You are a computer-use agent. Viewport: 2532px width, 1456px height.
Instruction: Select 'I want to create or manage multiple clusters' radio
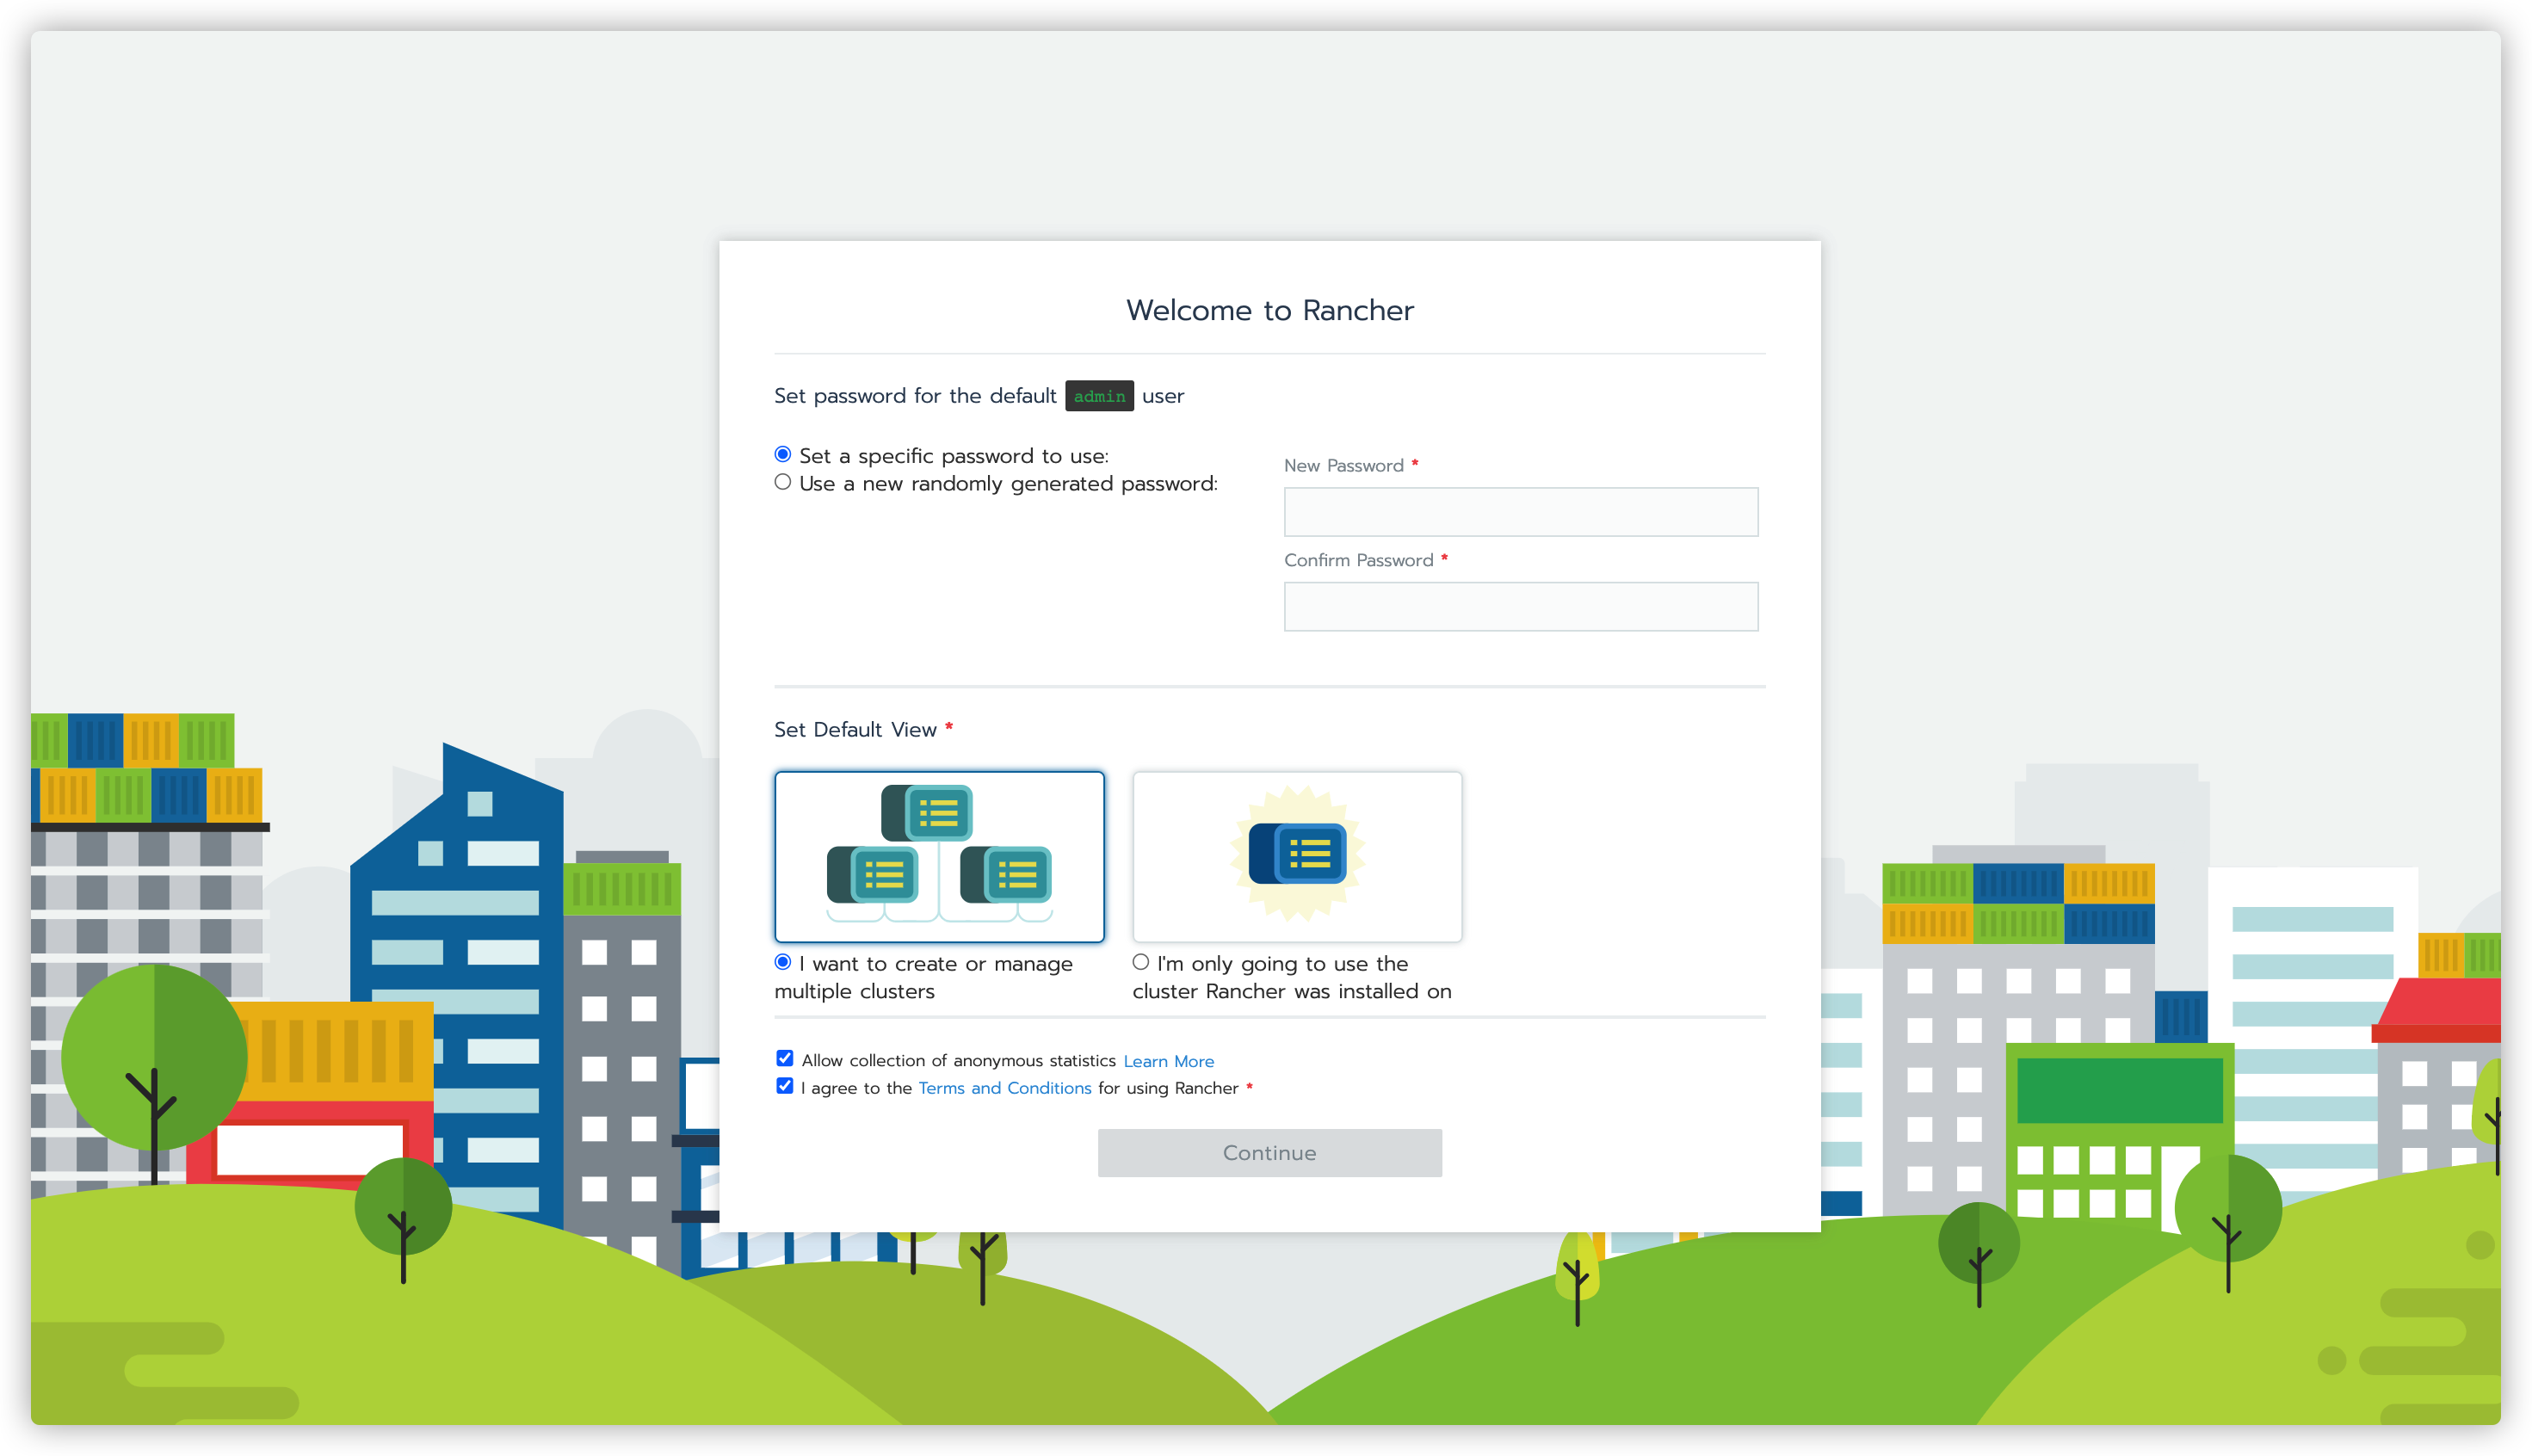pyautogui.click(x=783, y=962)
